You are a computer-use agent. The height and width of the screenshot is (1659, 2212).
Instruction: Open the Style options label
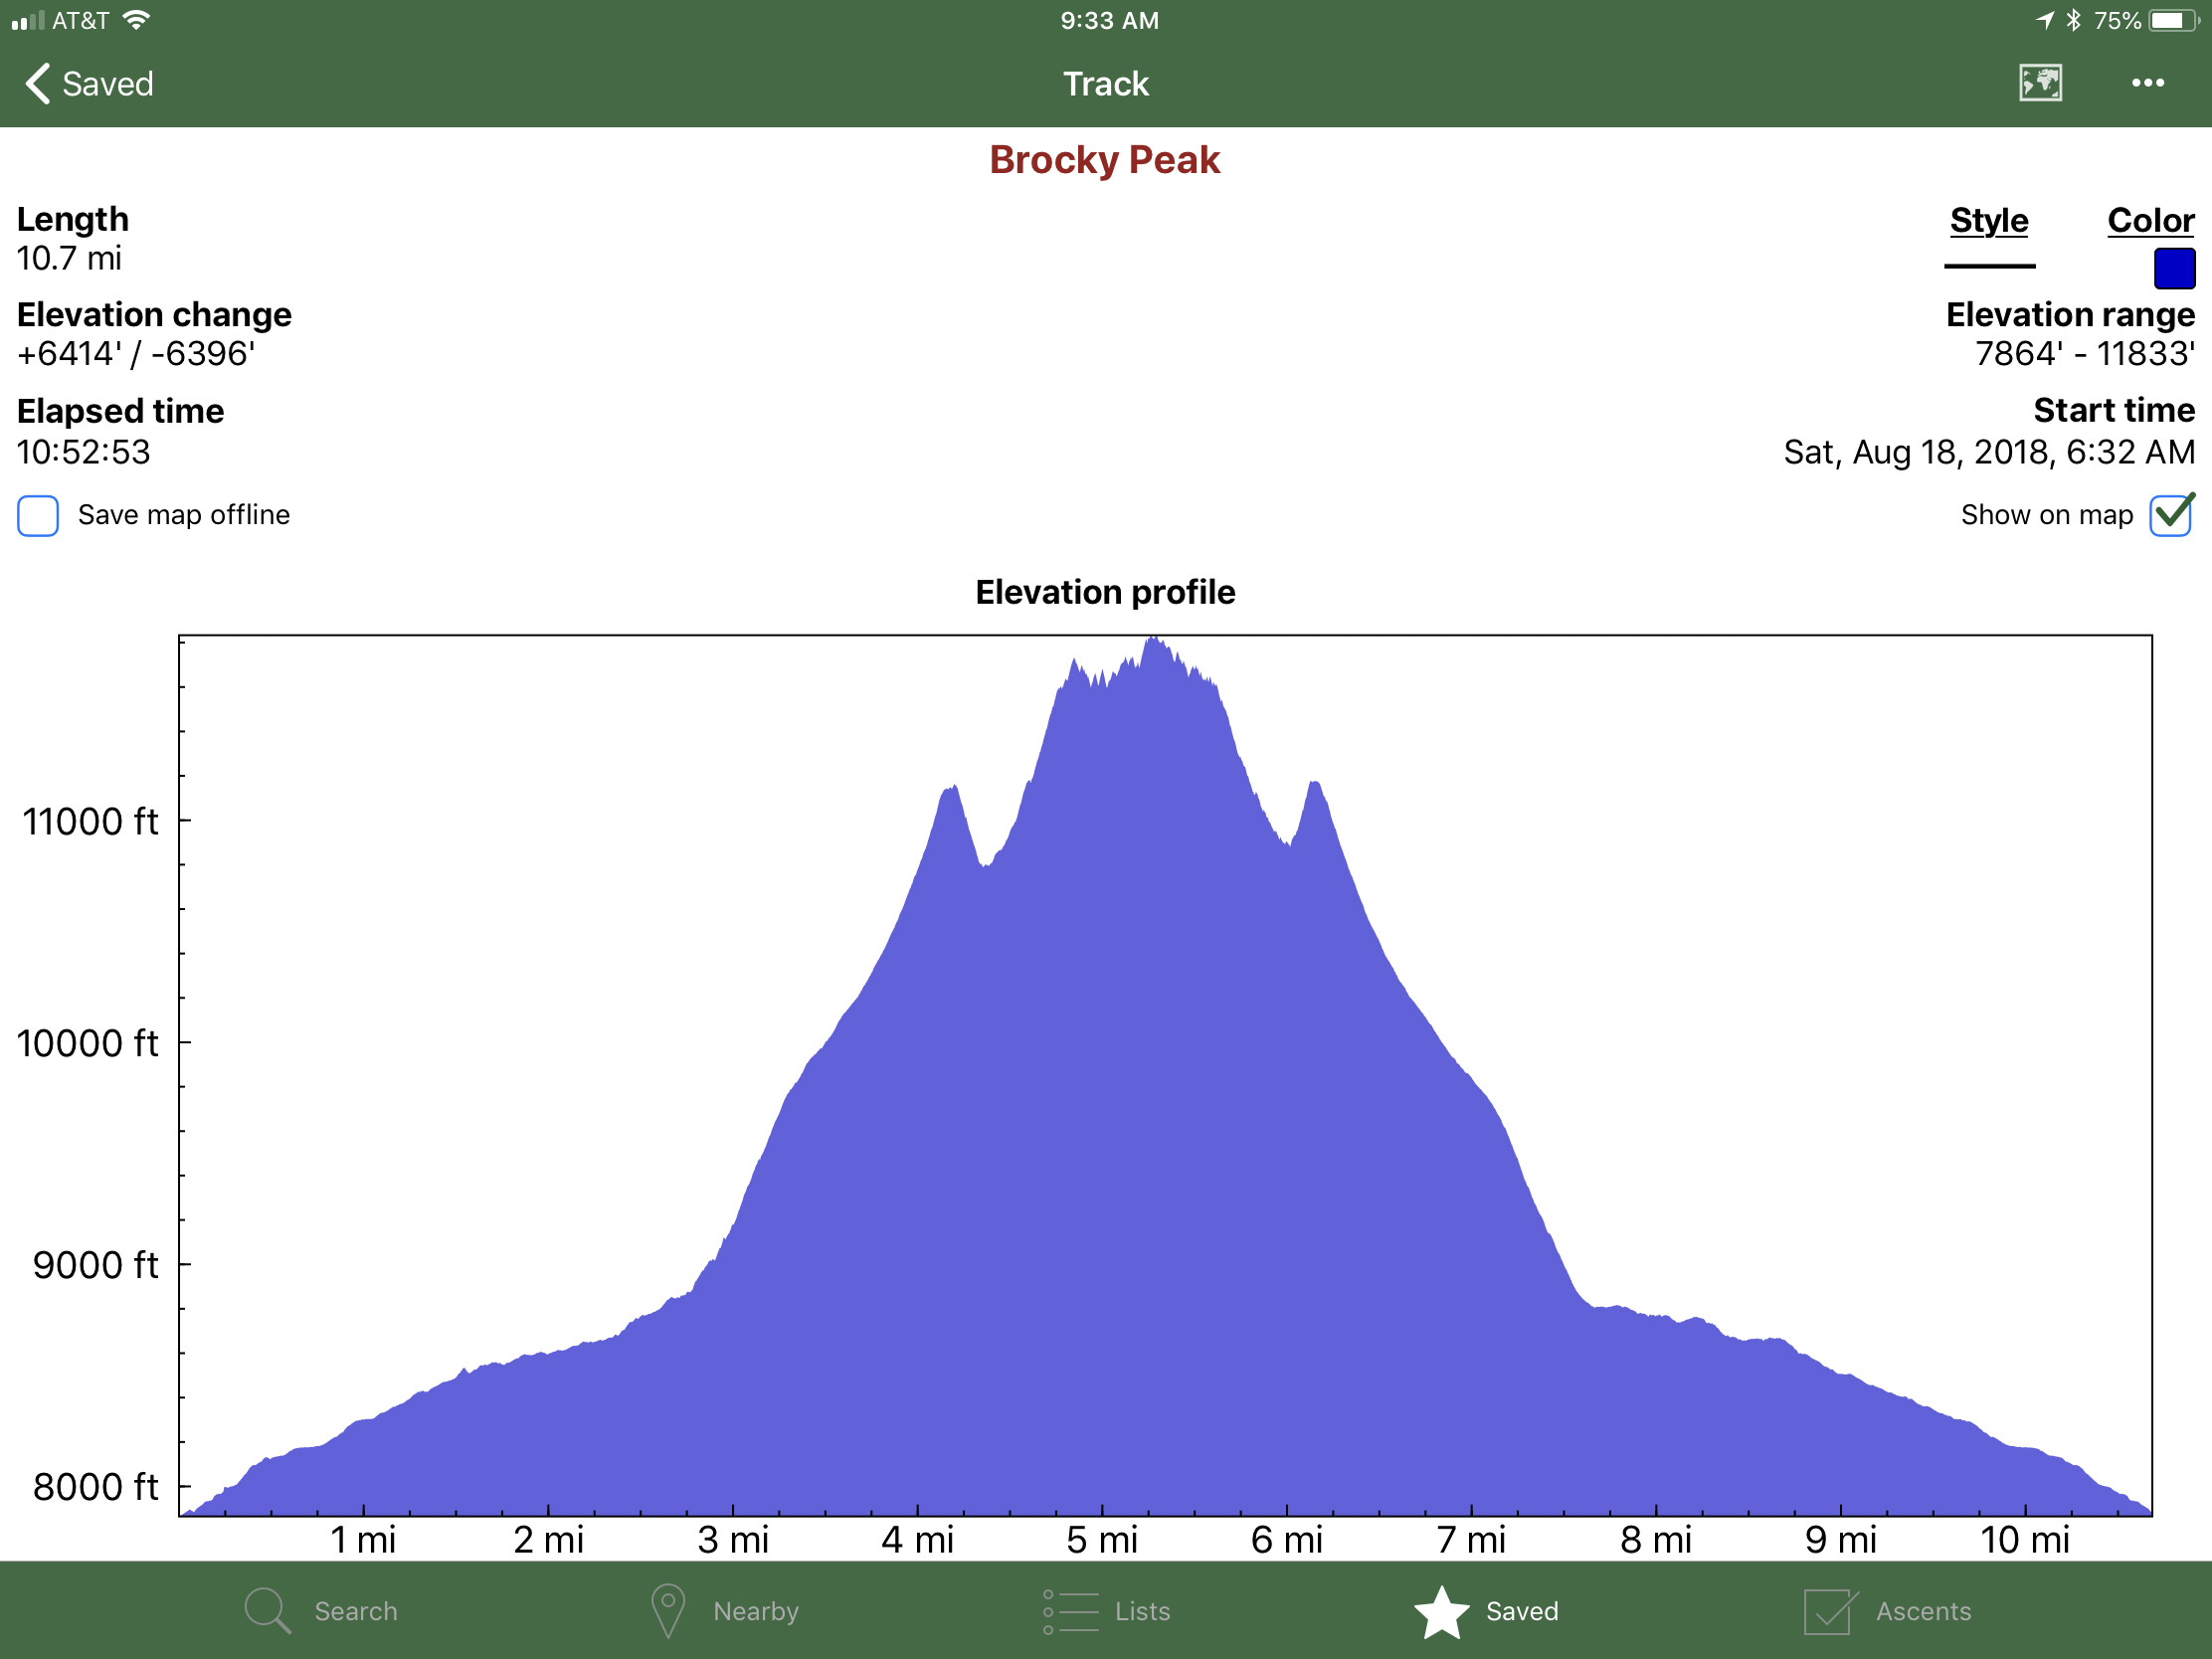coord(1988,220)
